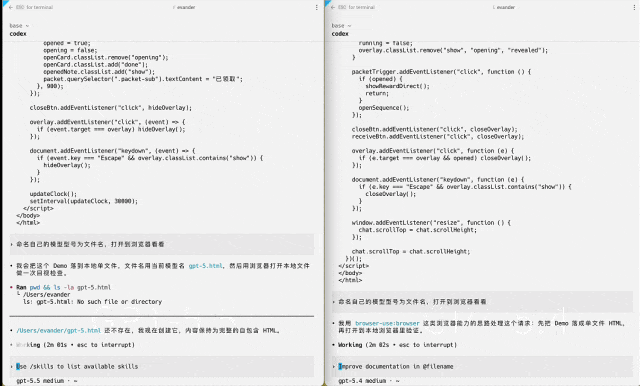640x386 pixels.
Task: Click 'running = false;' in the right pane
Action: click(386, 43)
